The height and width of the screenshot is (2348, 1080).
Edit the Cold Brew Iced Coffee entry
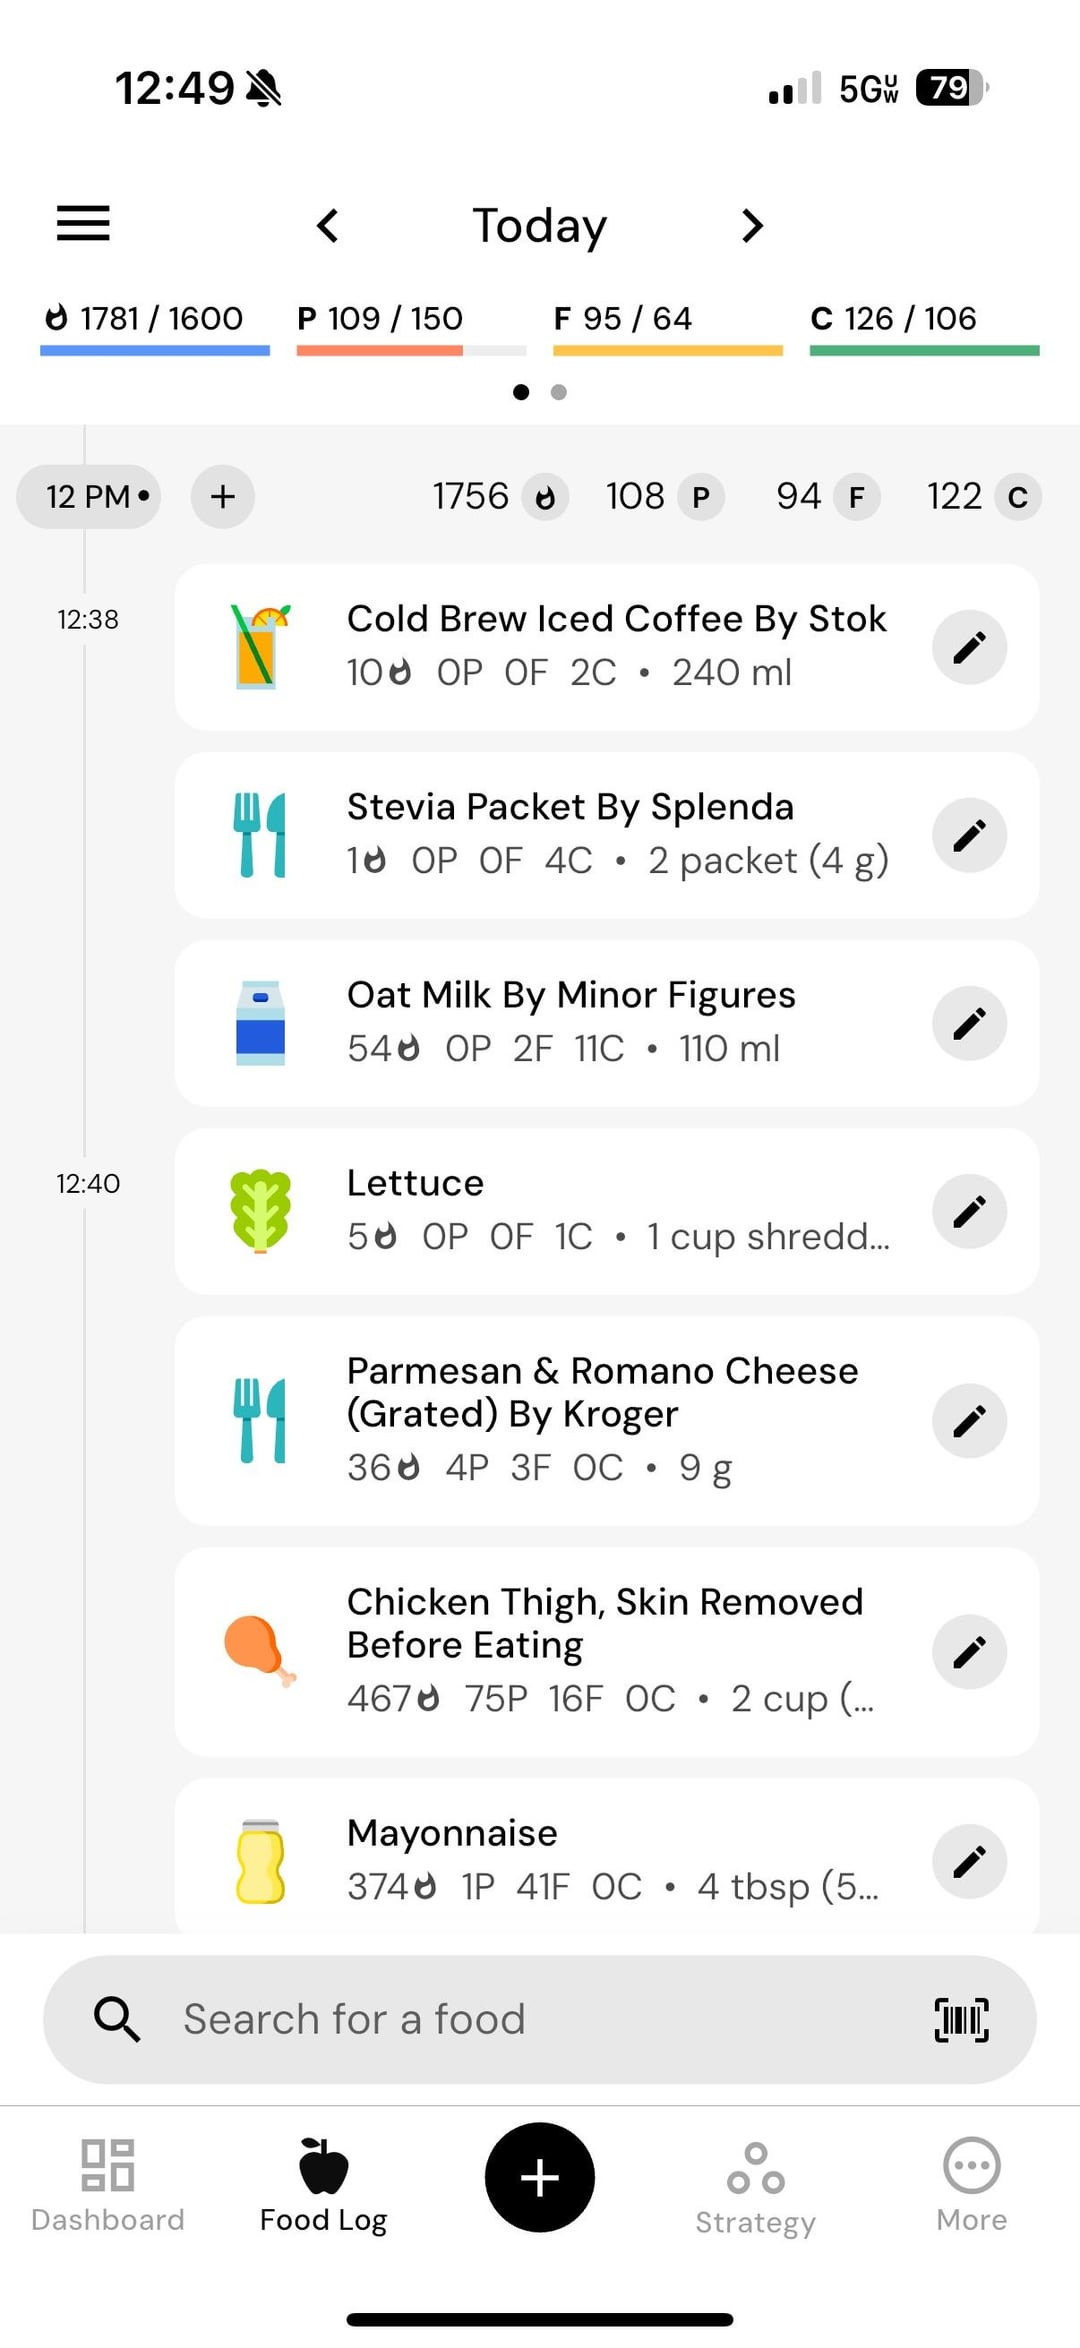click(x=968, y=647)
